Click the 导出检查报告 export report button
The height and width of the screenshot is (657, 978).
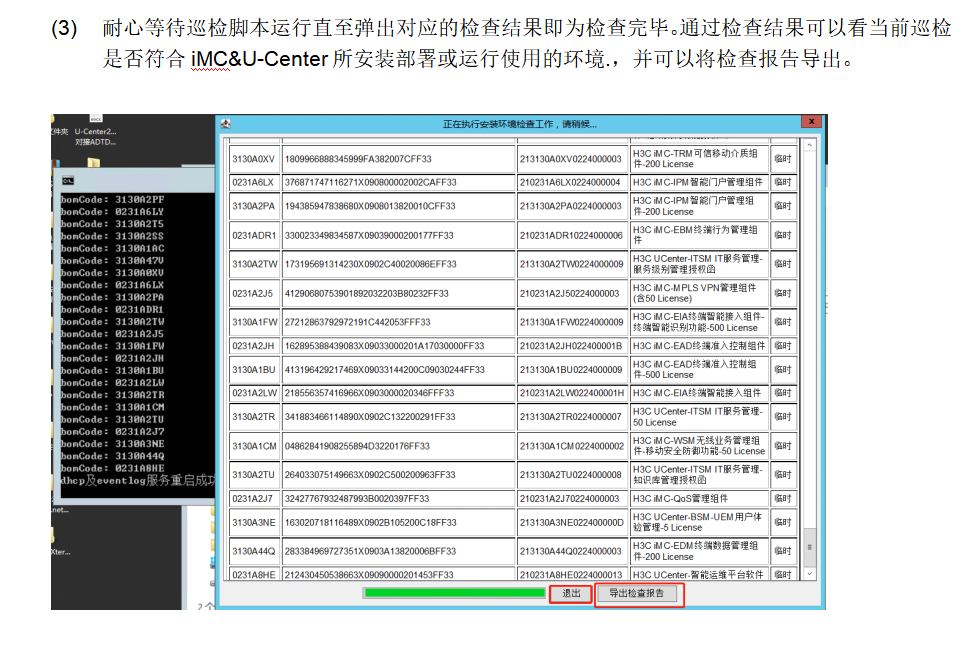[x=636, y=593]
